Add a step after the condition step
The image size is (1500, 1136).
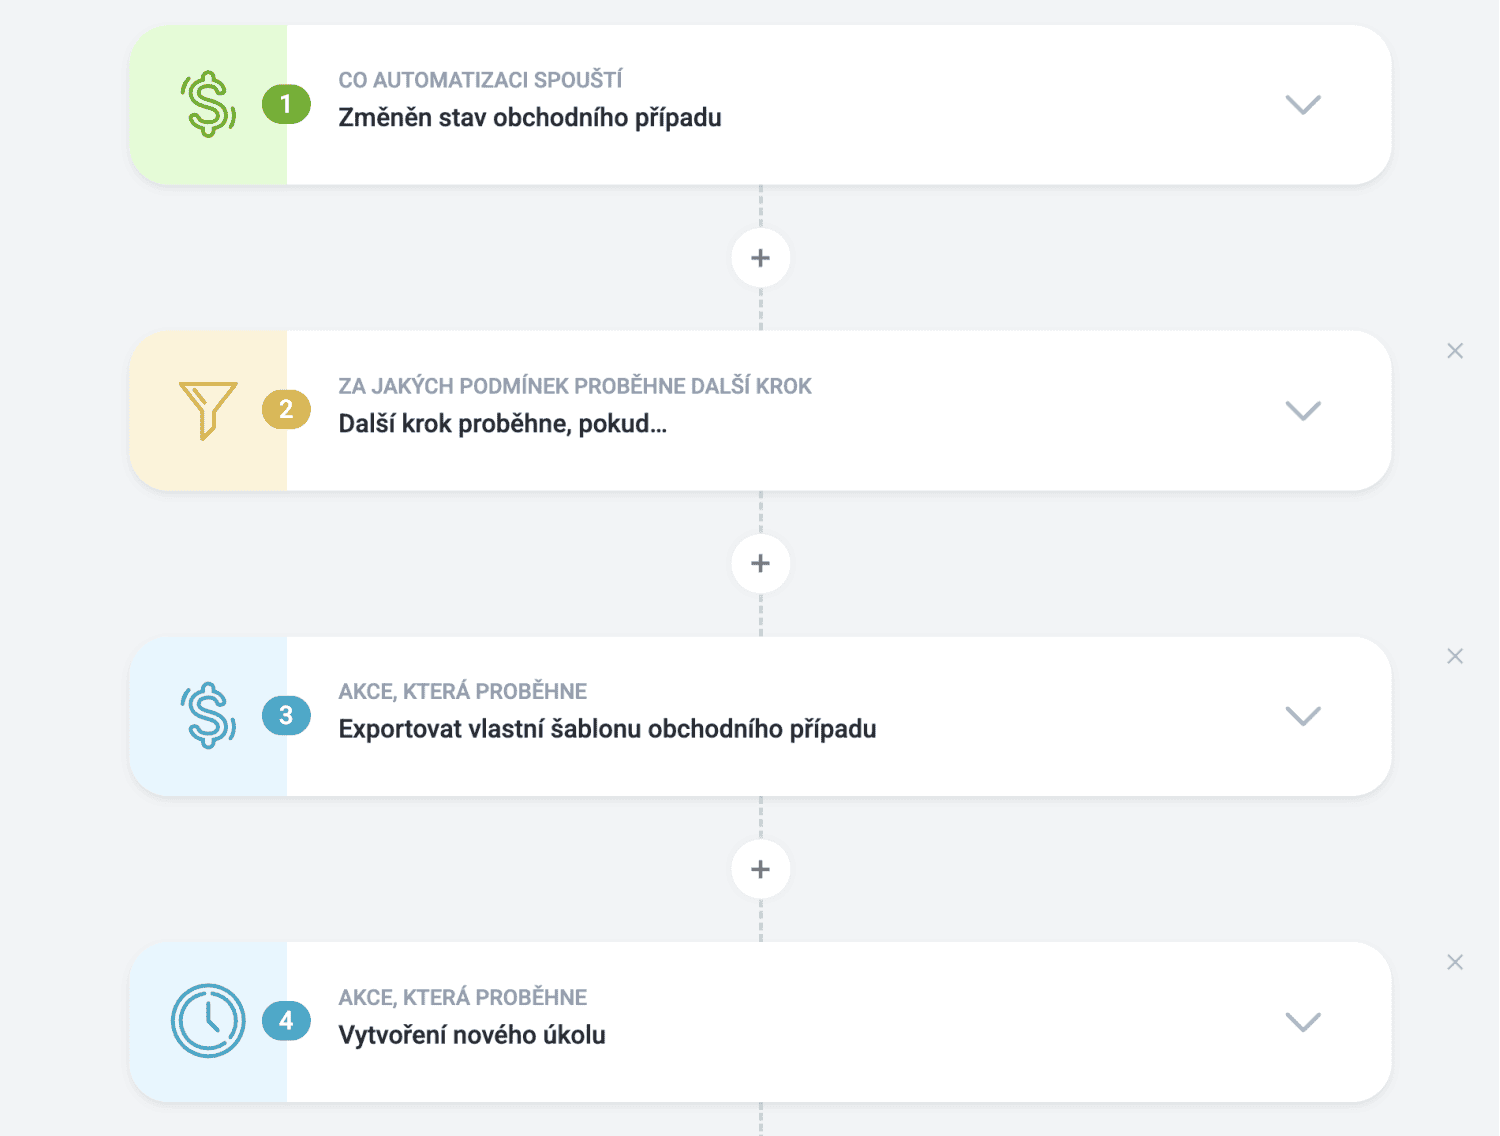coord(761,564)
